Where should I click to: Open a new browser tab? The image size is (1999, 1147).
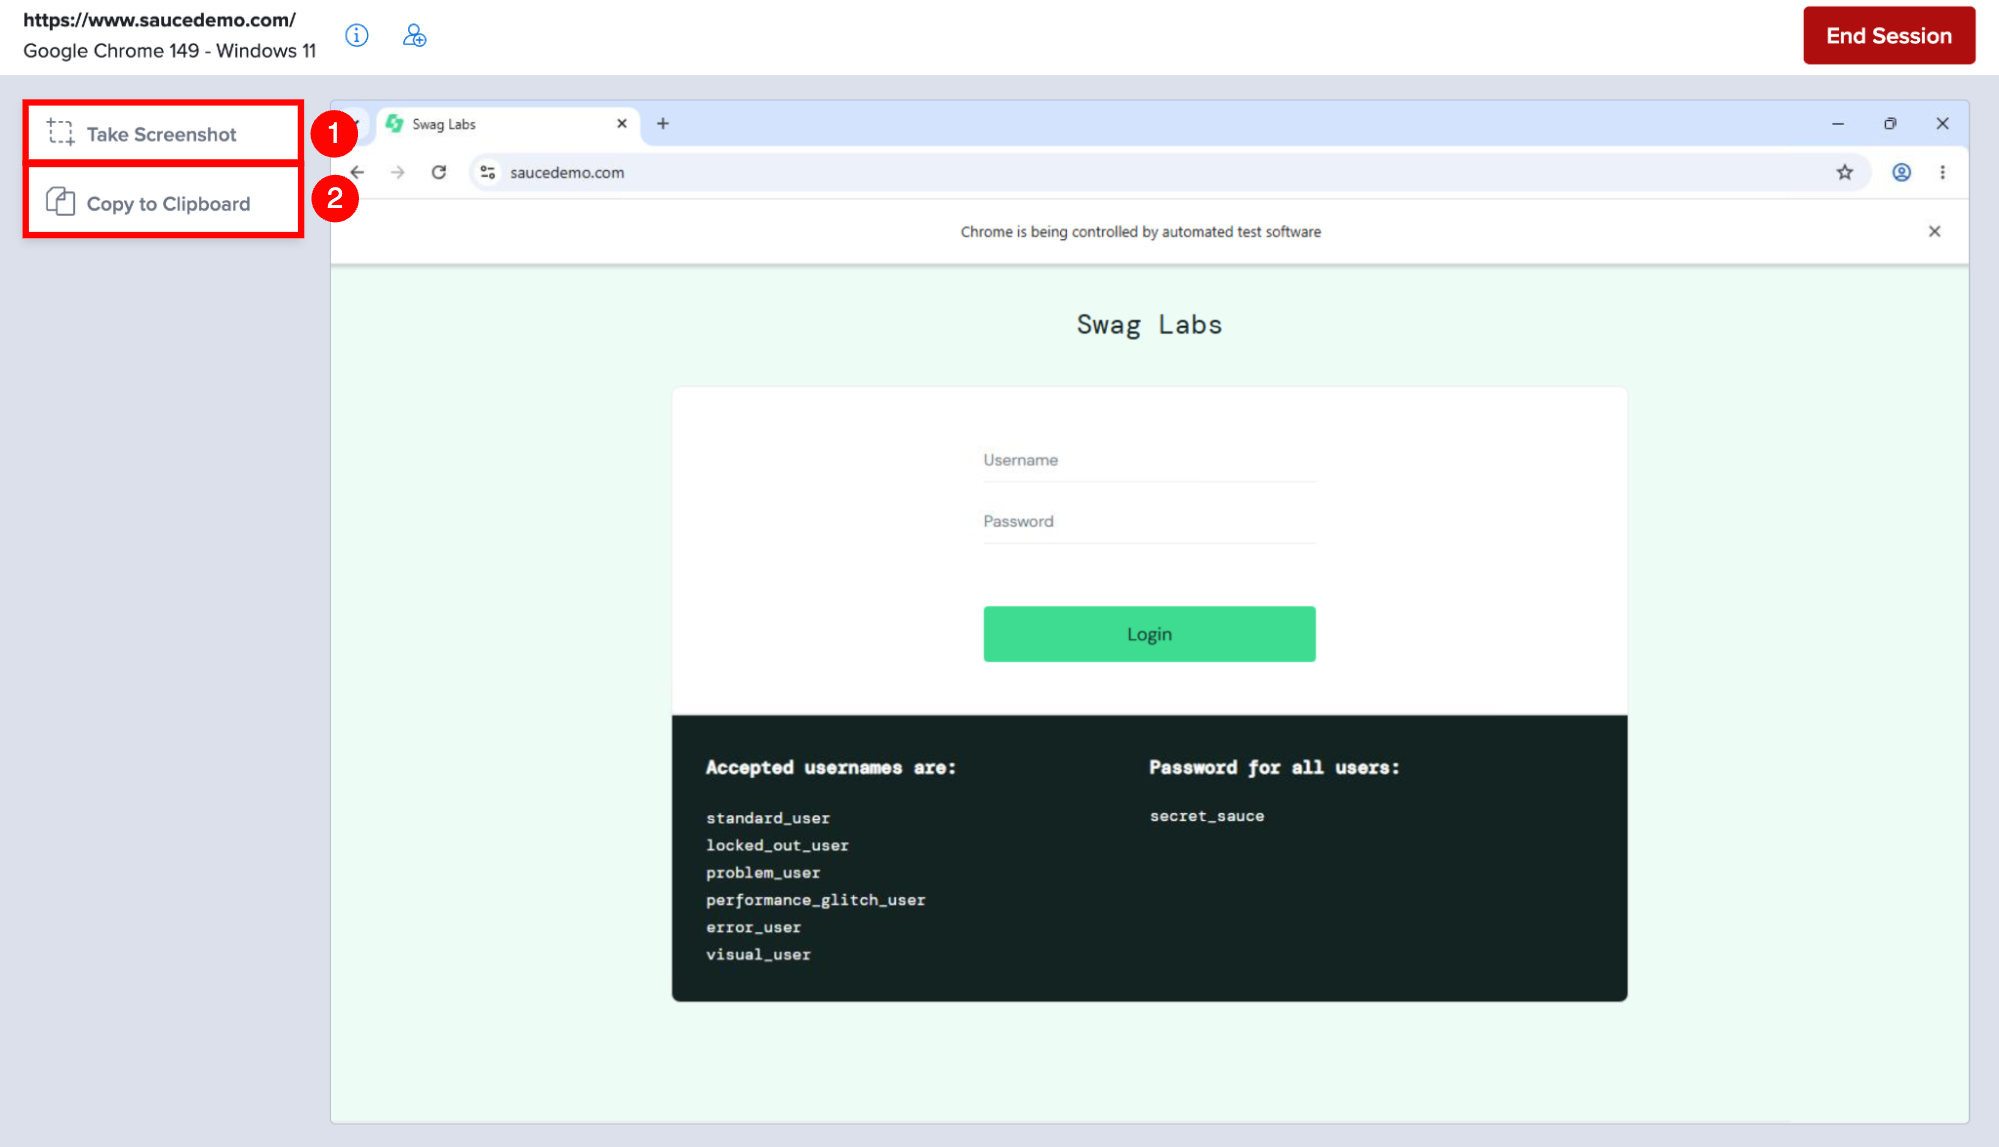point(663,124)
